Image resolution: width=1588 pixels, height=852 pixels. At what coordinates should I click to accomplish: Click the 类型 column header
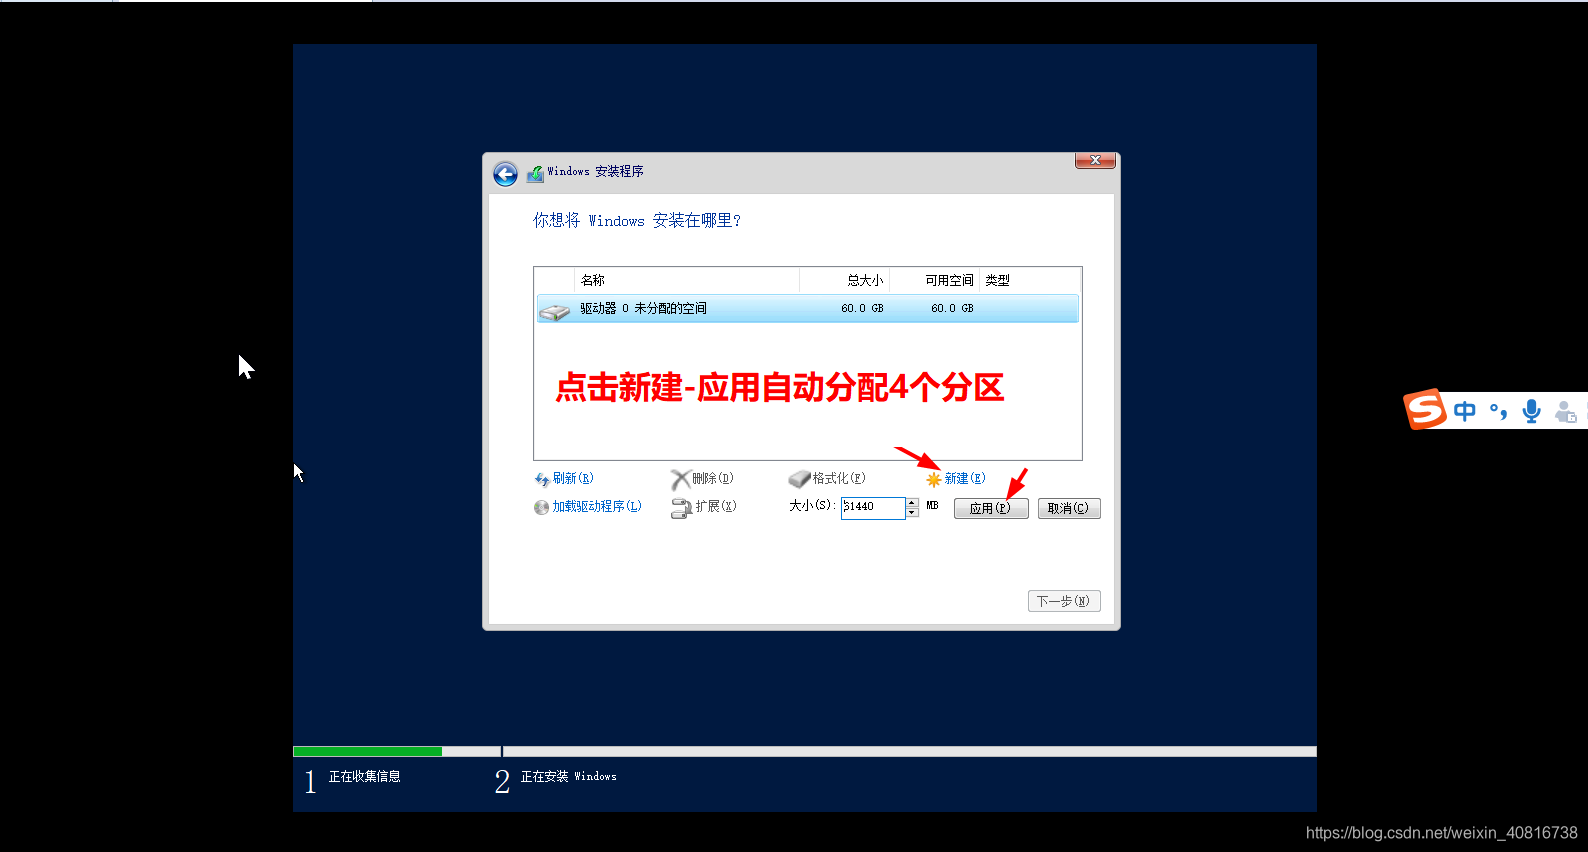click(x=1030, y=280)
